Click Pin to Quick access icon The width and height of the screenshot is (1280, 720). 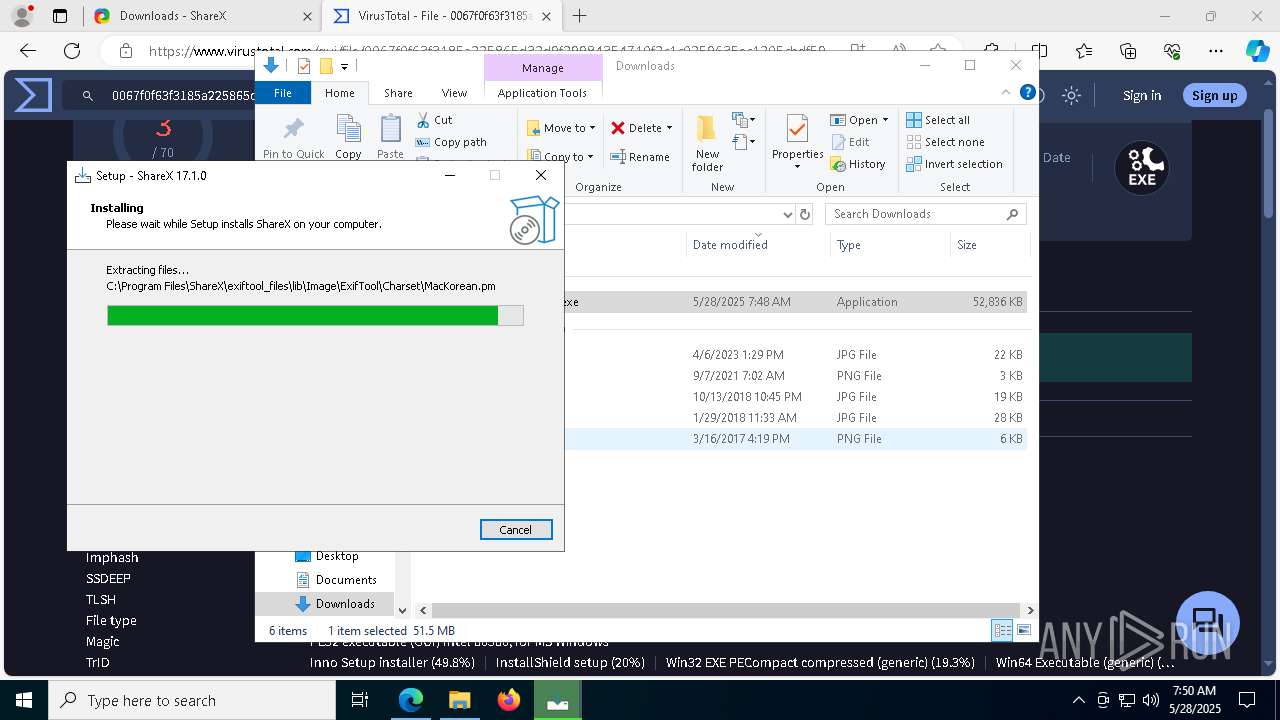click(x=294, y=136)
